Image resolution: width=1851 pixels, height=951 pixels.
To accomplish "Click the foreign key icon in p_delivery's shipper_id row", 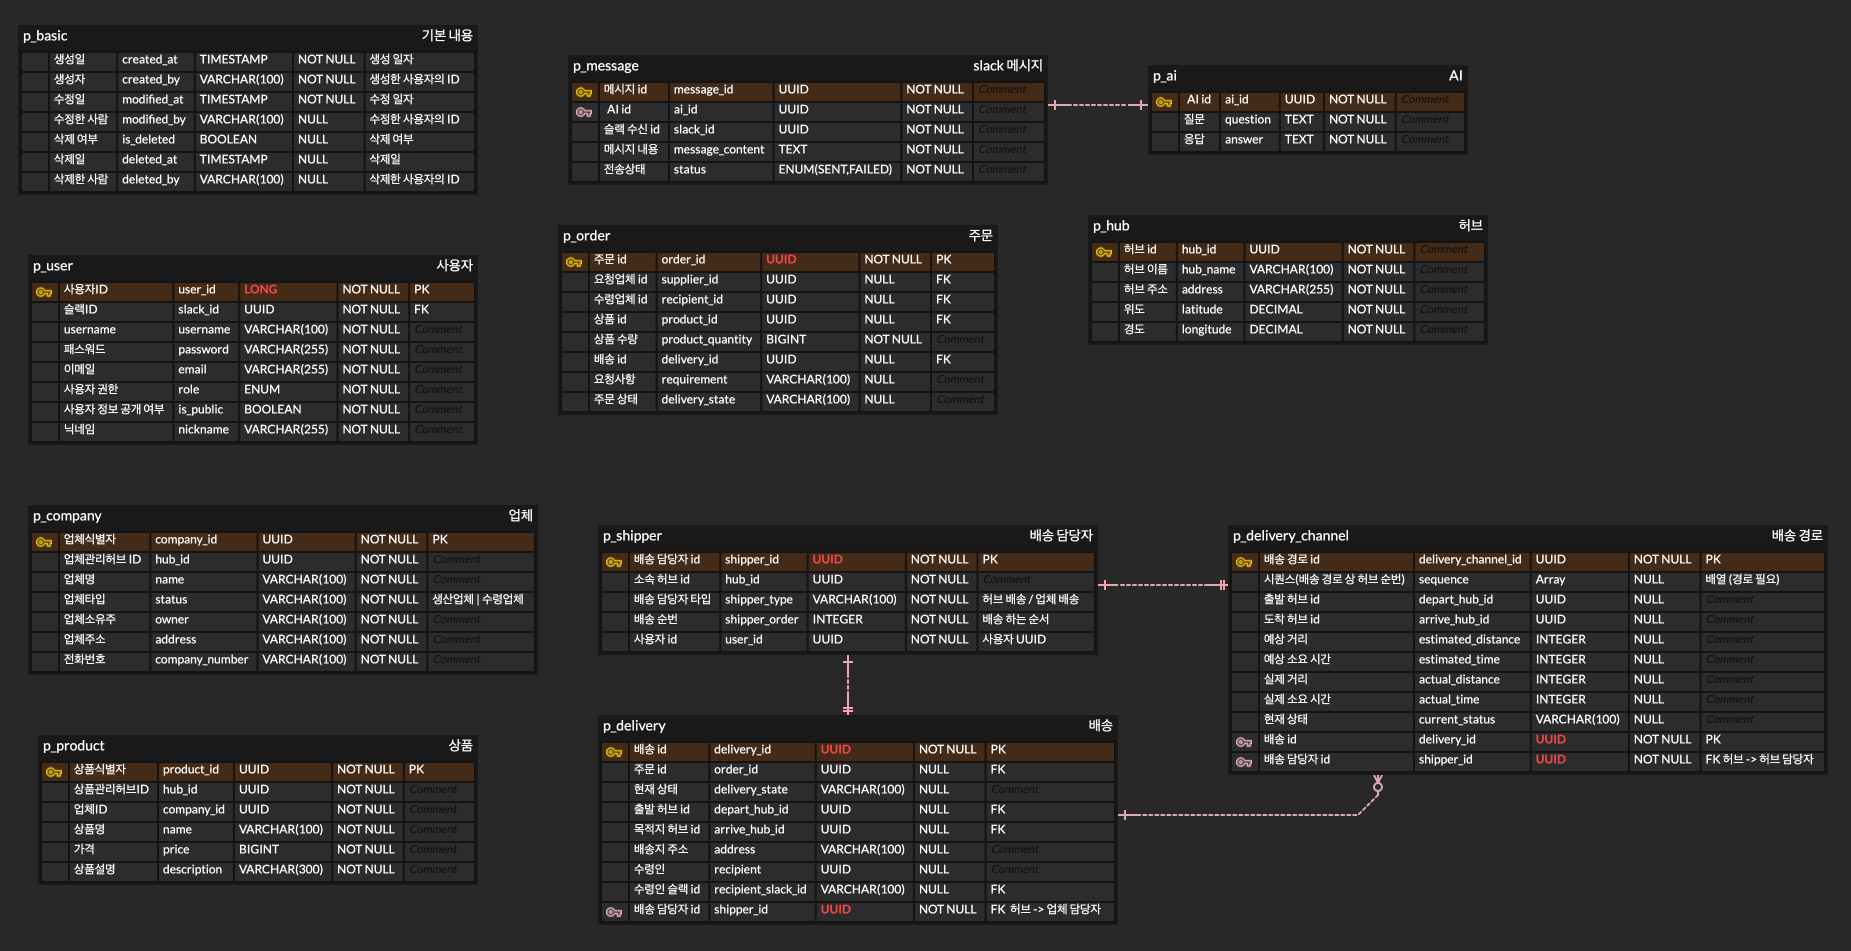I will click(614, 911).
